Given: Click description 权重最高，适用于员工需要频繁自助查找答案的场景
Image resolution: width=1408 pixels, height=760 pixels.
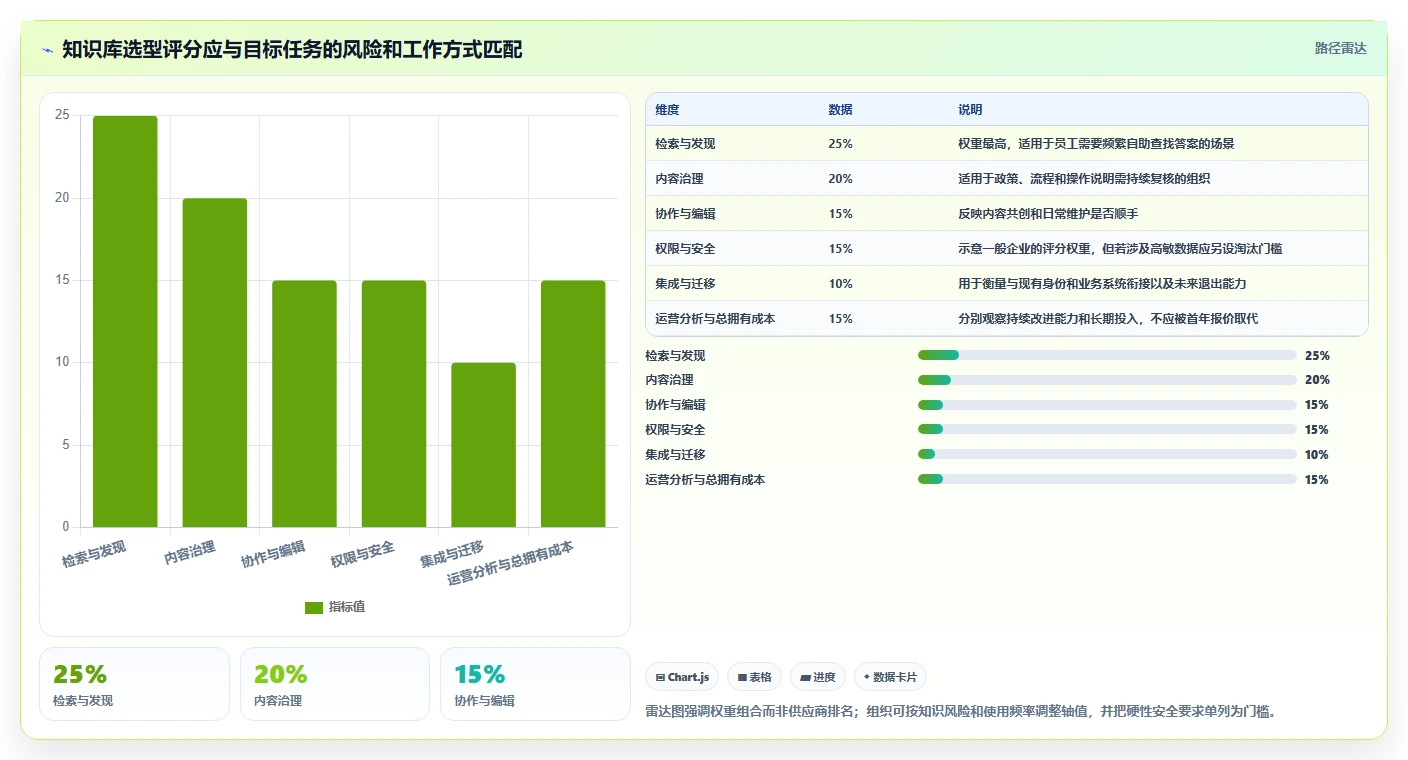Looking at the screenshot, I should coord(1096,144).
